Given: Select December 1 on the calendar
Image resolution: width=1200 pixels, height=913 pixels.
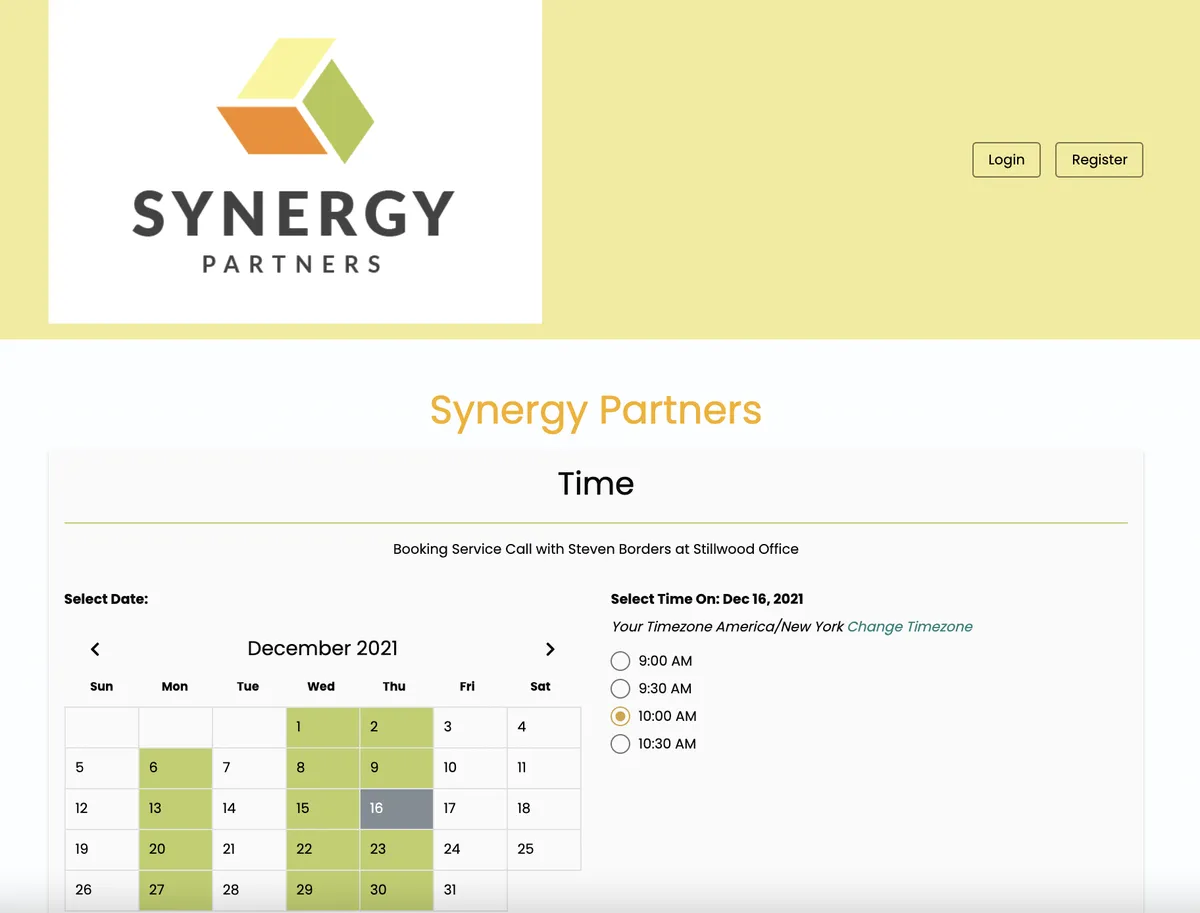Looking at the screenshot, I should pyautogui.click(x=323, y=727).
